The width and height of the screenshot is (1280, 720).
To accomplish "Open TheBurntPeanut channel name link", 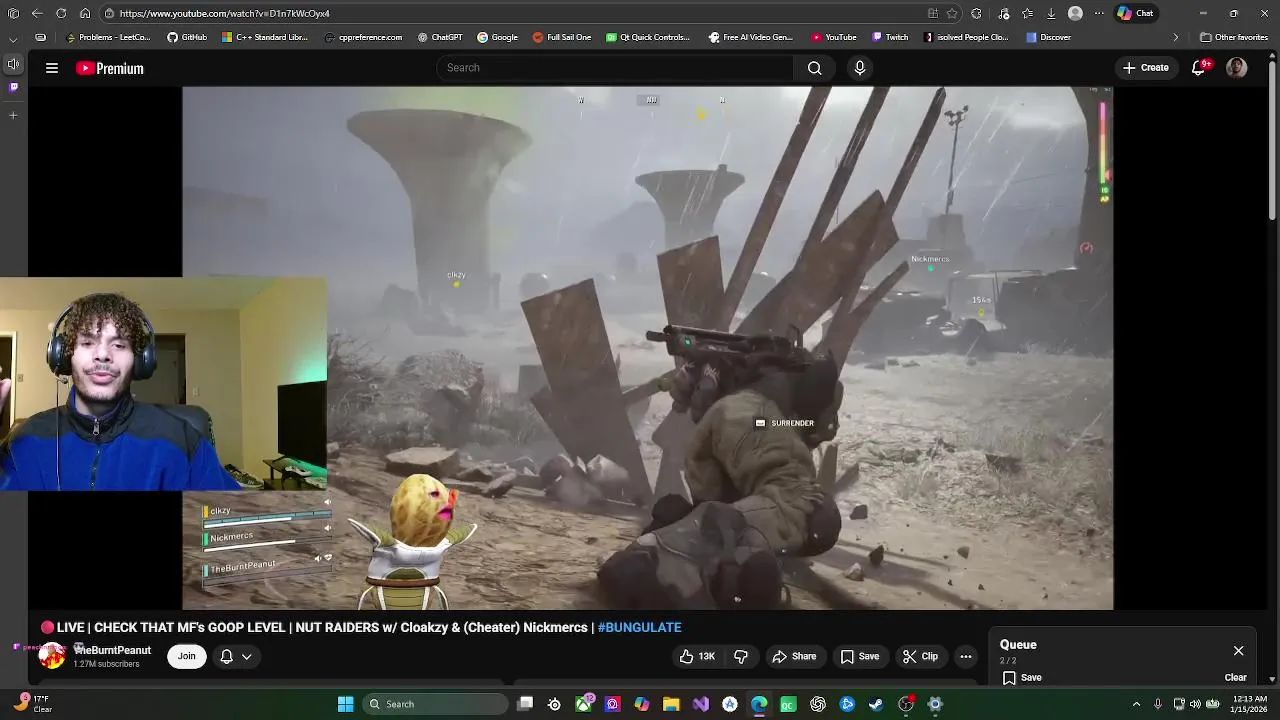I will [113, 650].
